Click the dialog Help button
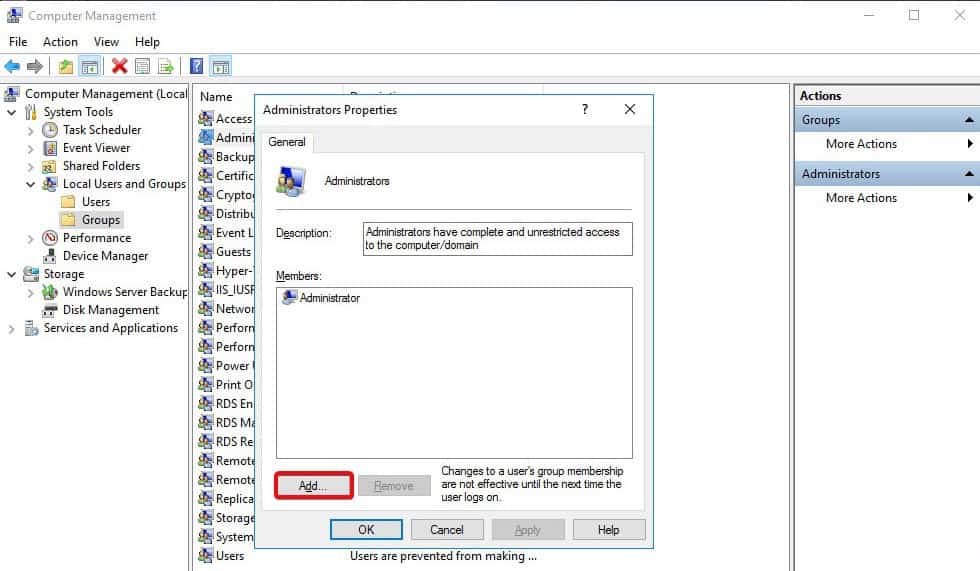This screenshot has width=980, height=571. pyautogui.click(x=609, y=530)
